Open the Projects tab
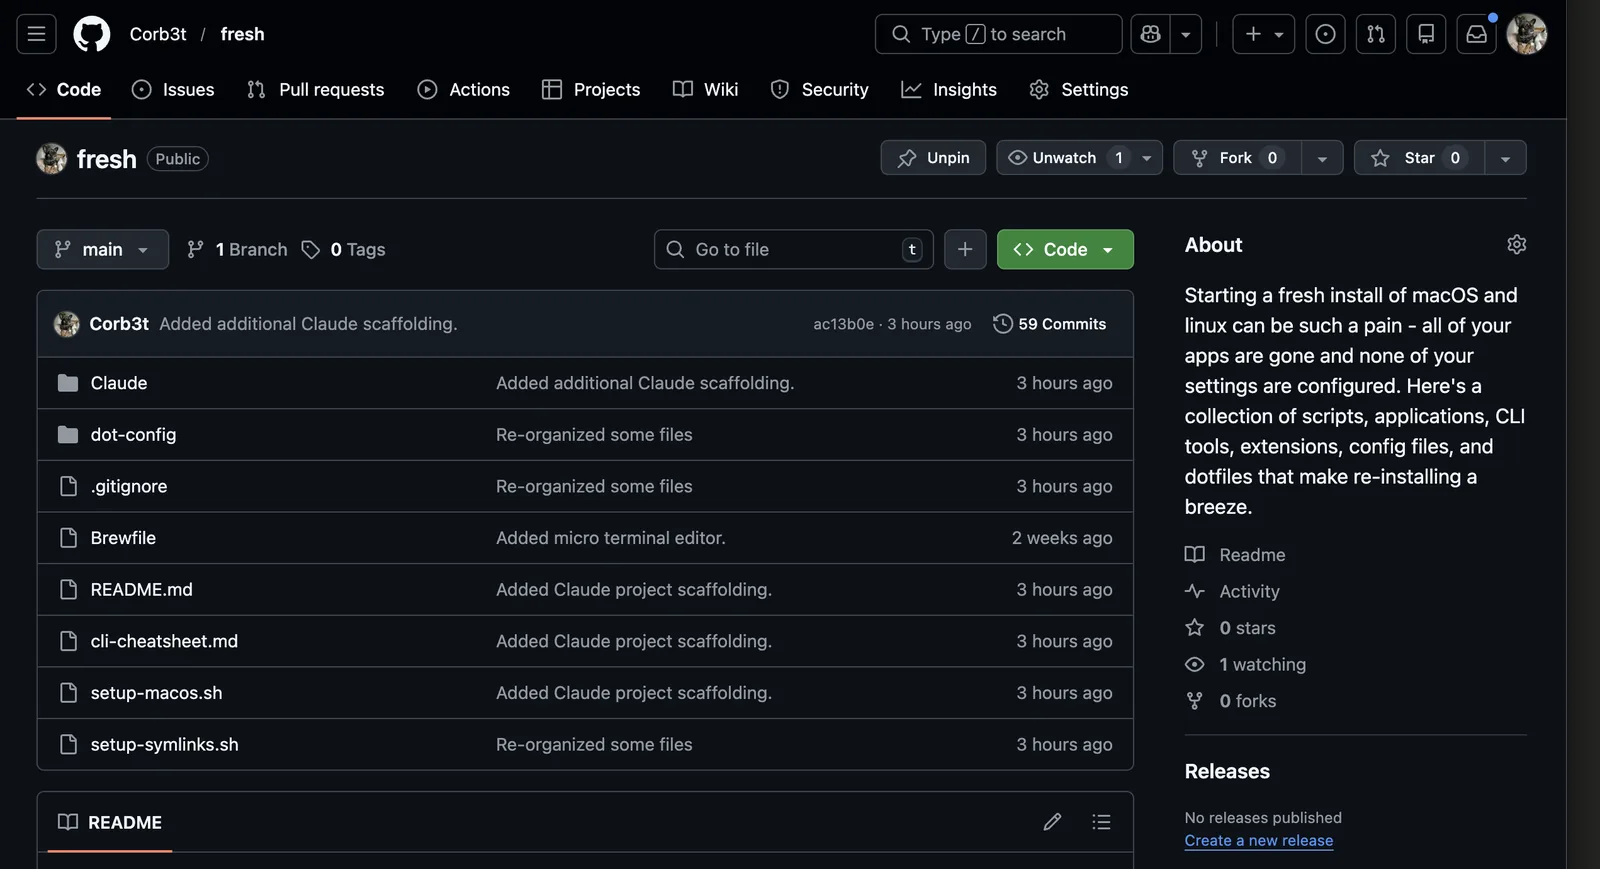 [x=591, y=90]
